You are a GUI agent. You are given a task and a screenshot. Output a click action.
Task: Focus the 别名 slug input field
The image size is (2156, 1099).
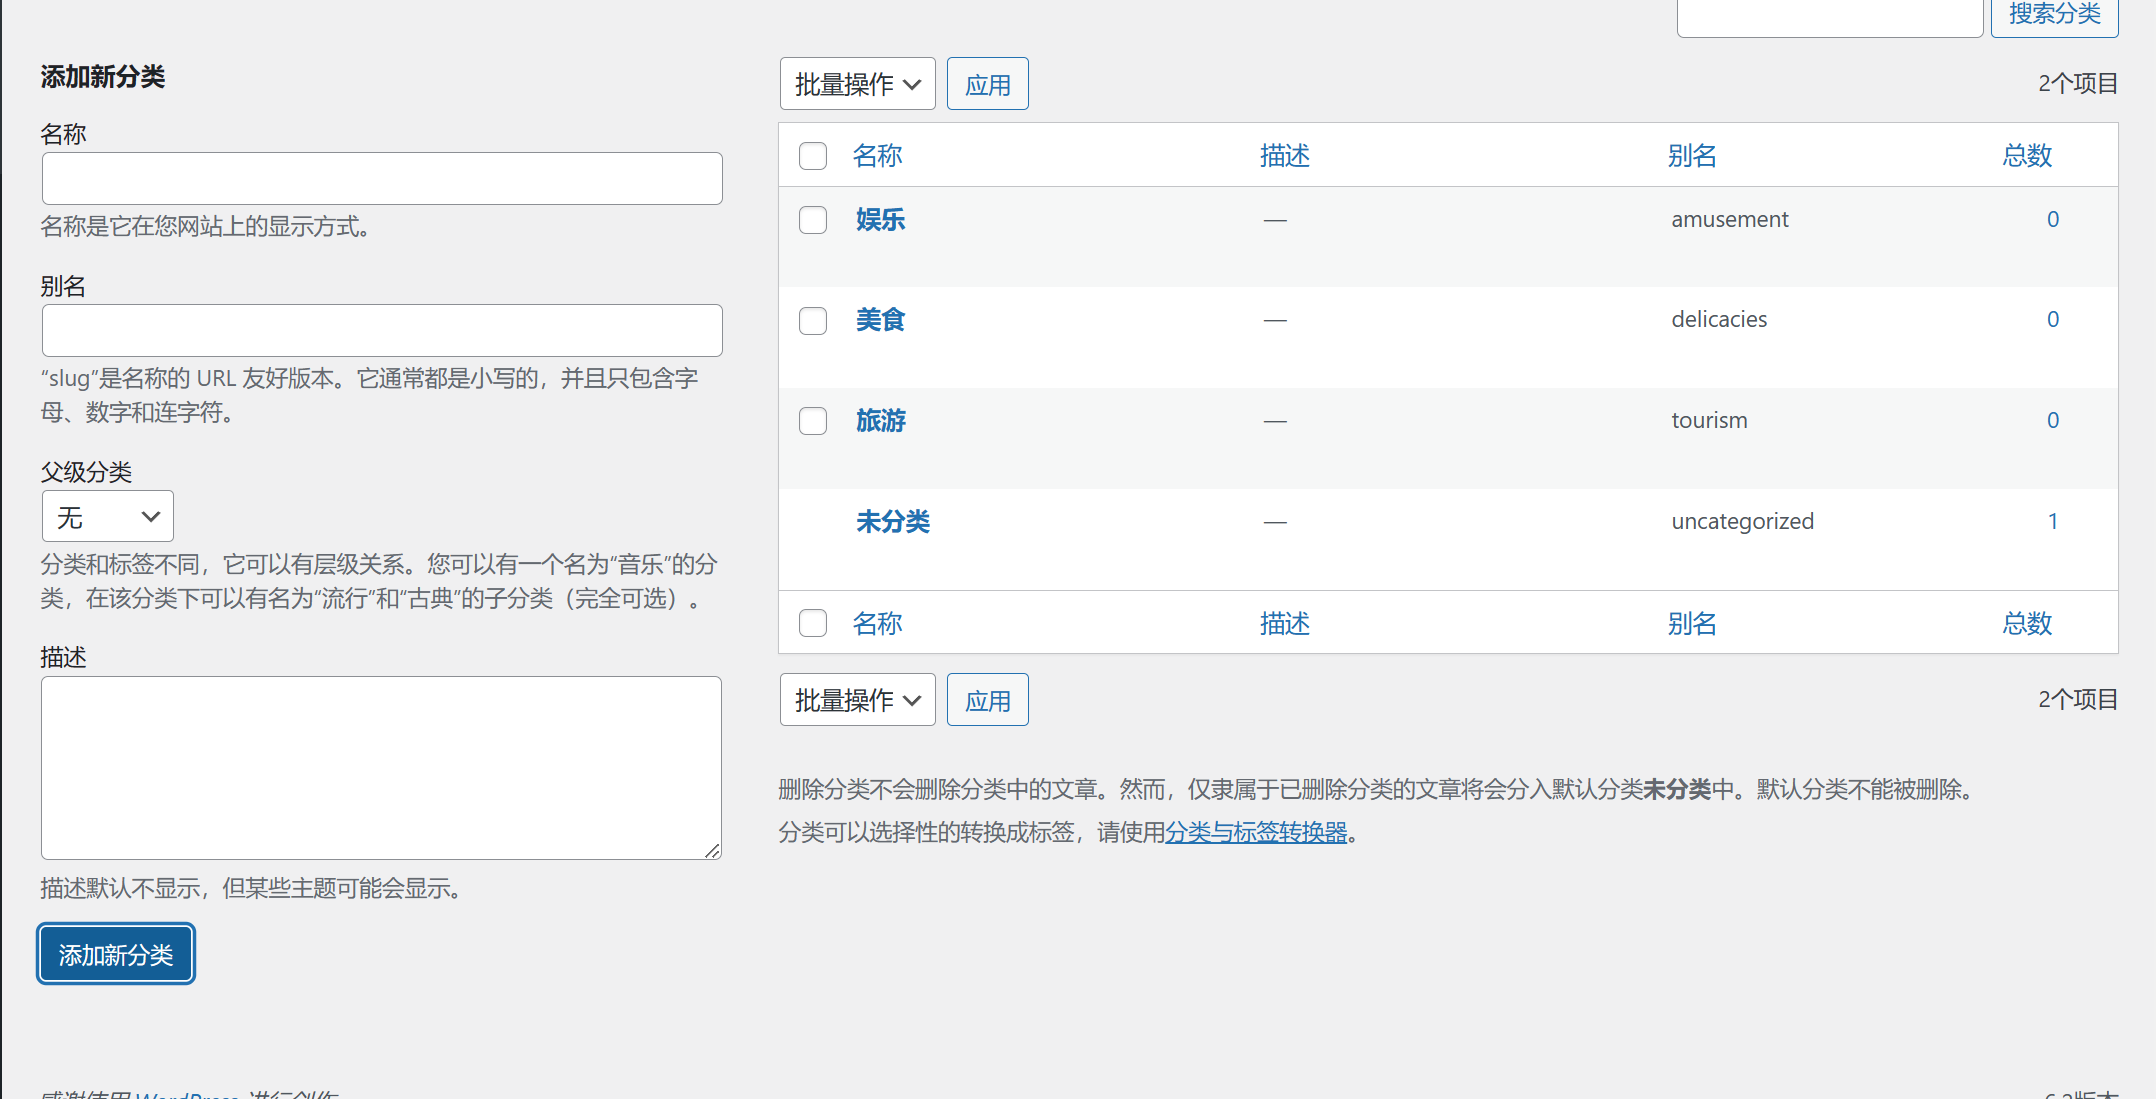tap(382, 331)
